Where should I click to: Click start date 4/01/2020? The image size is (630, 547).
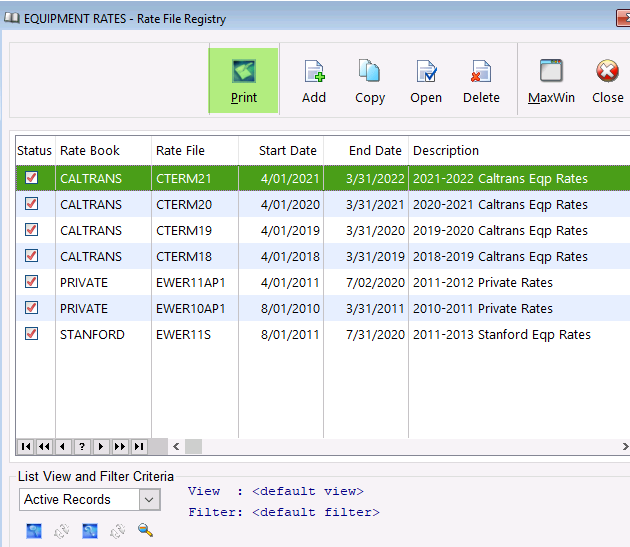[x=290, y=205]
